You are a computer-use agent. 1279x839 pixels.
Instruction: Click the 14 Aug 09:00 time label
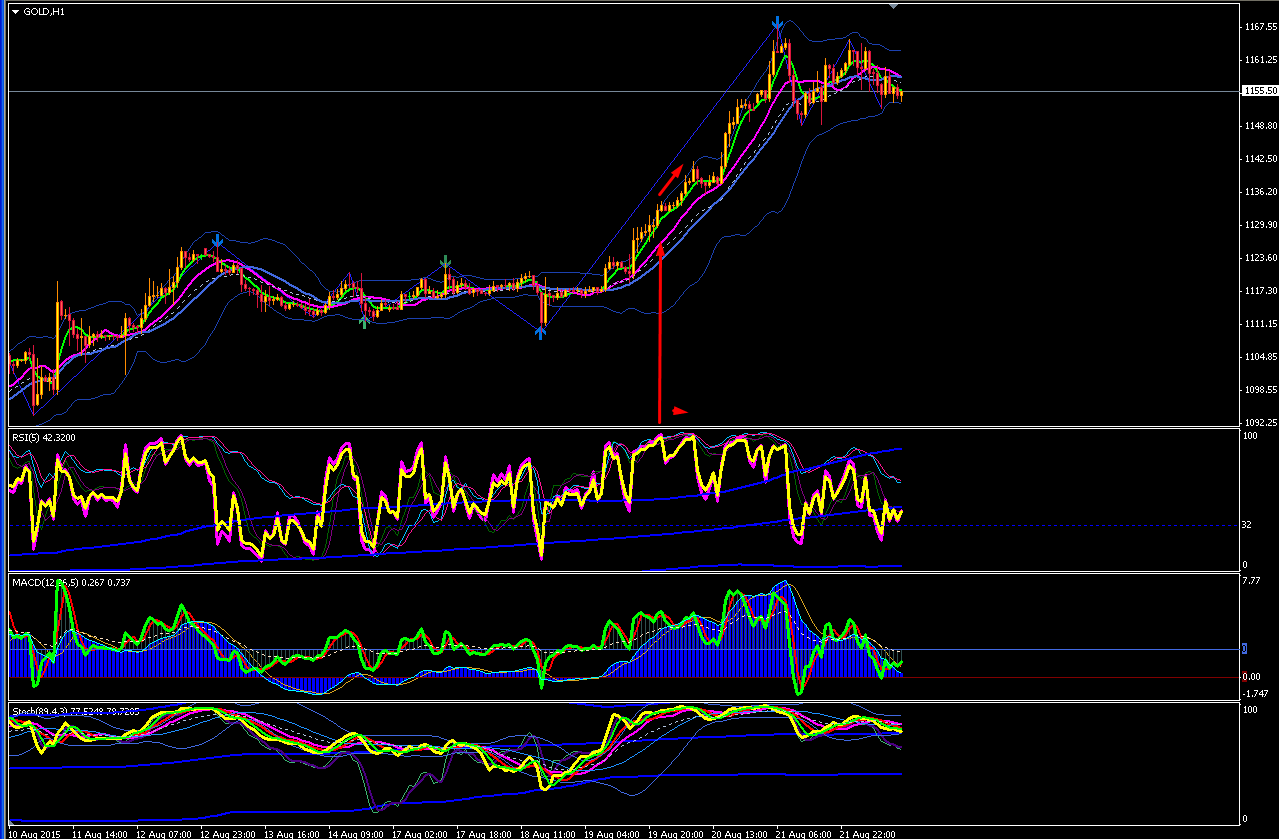click(x=355, y=833)
